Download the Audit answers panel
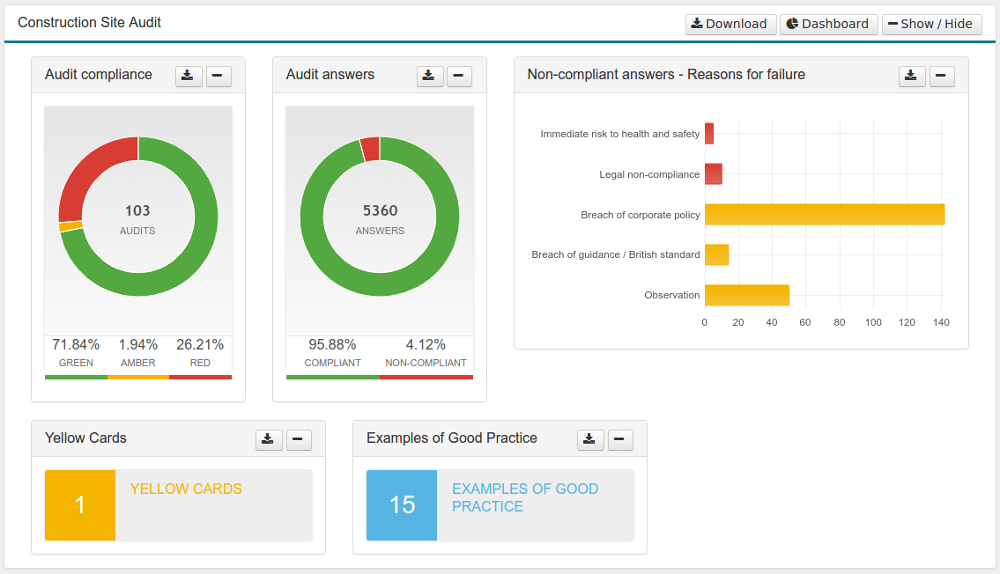 pyautogui.click(x=430, y=76)
